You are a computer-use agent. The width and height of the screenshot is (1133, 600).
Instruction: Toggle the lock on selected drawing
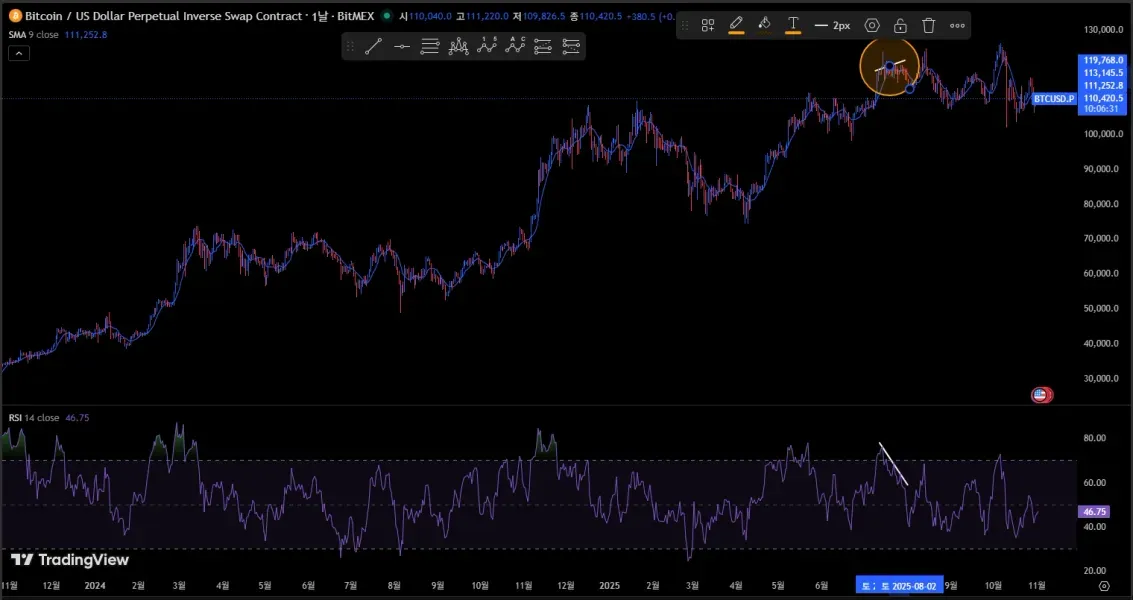pos(900,25)
